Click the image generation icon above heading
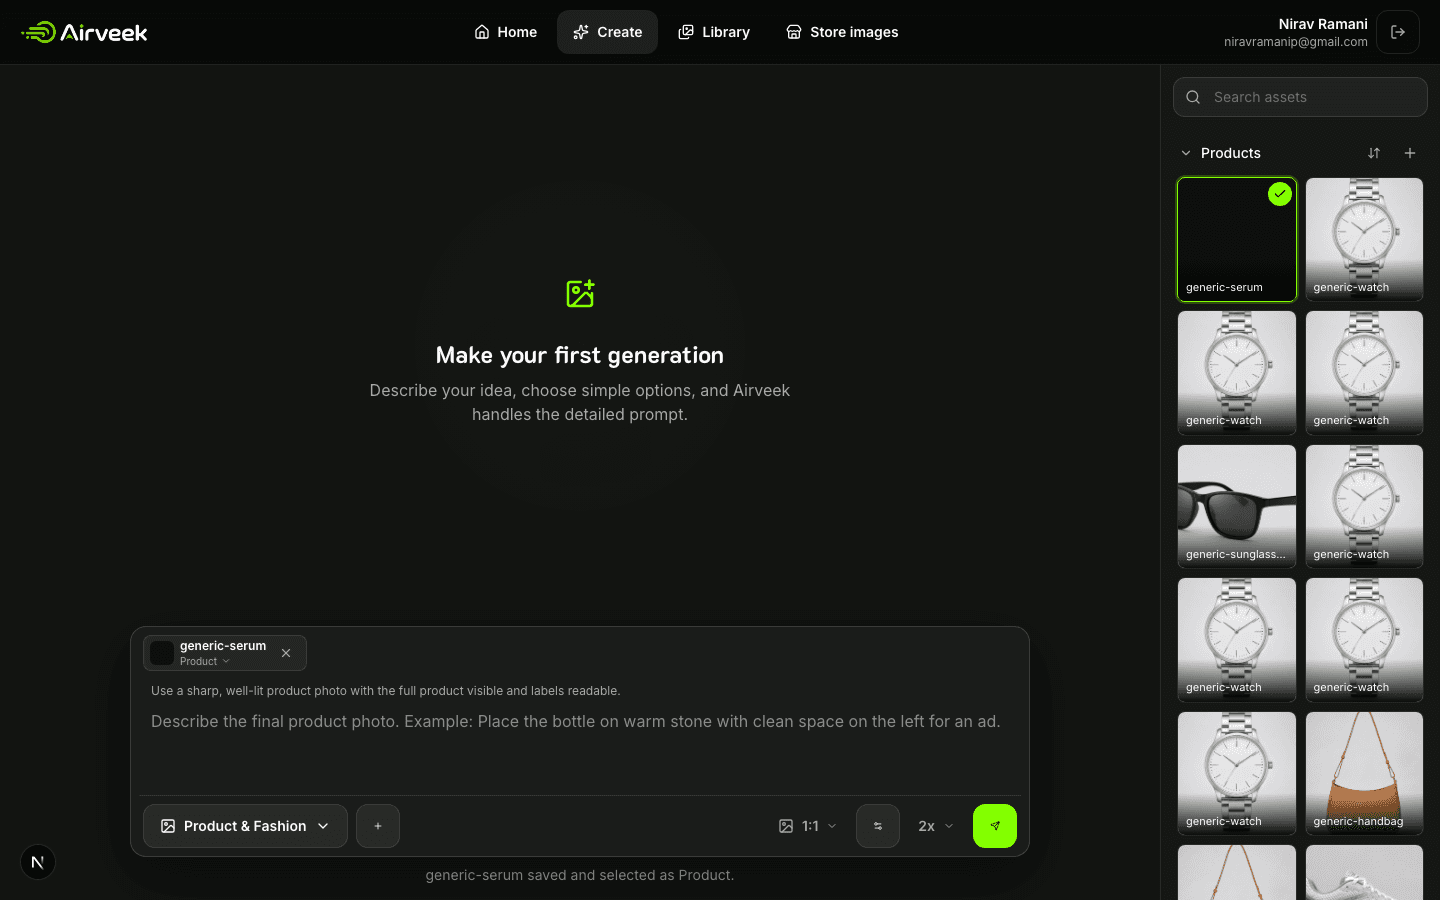1440x900 pixels. [580, 294]
